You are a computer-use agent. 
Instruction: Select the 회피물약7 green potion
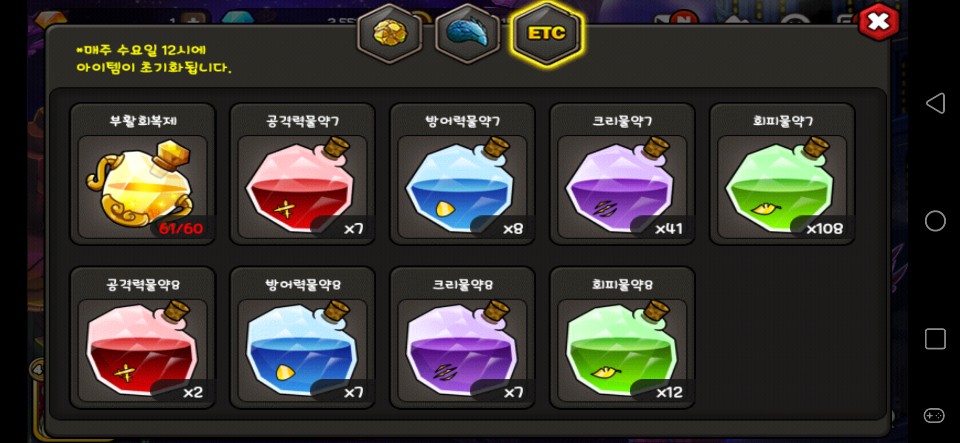coord(782,174)
